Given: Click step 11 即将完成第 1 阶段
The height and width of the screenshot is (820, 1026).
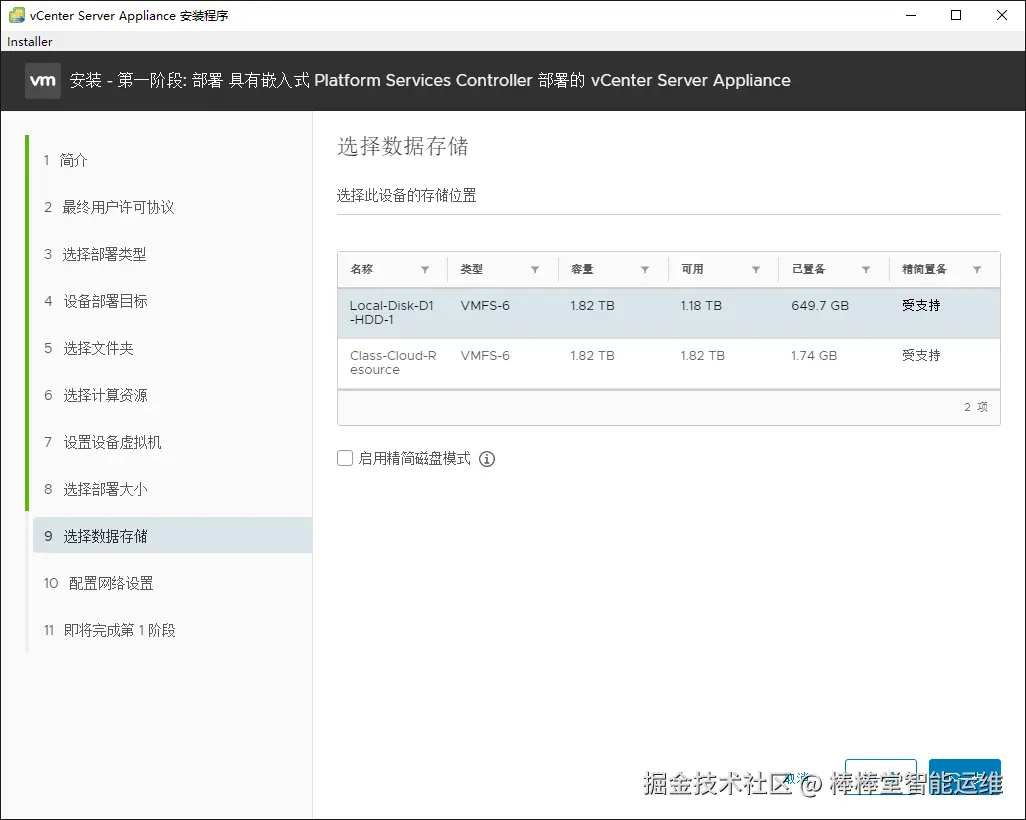Looking at the screenshot, I should click(109, 631).
